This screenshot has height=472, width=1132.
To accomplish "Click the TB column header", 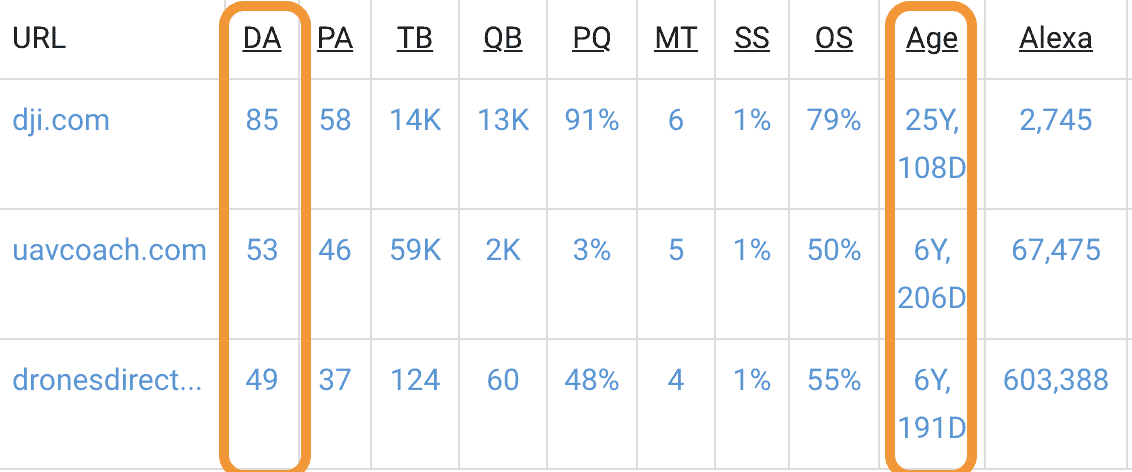I will point(415,39).
